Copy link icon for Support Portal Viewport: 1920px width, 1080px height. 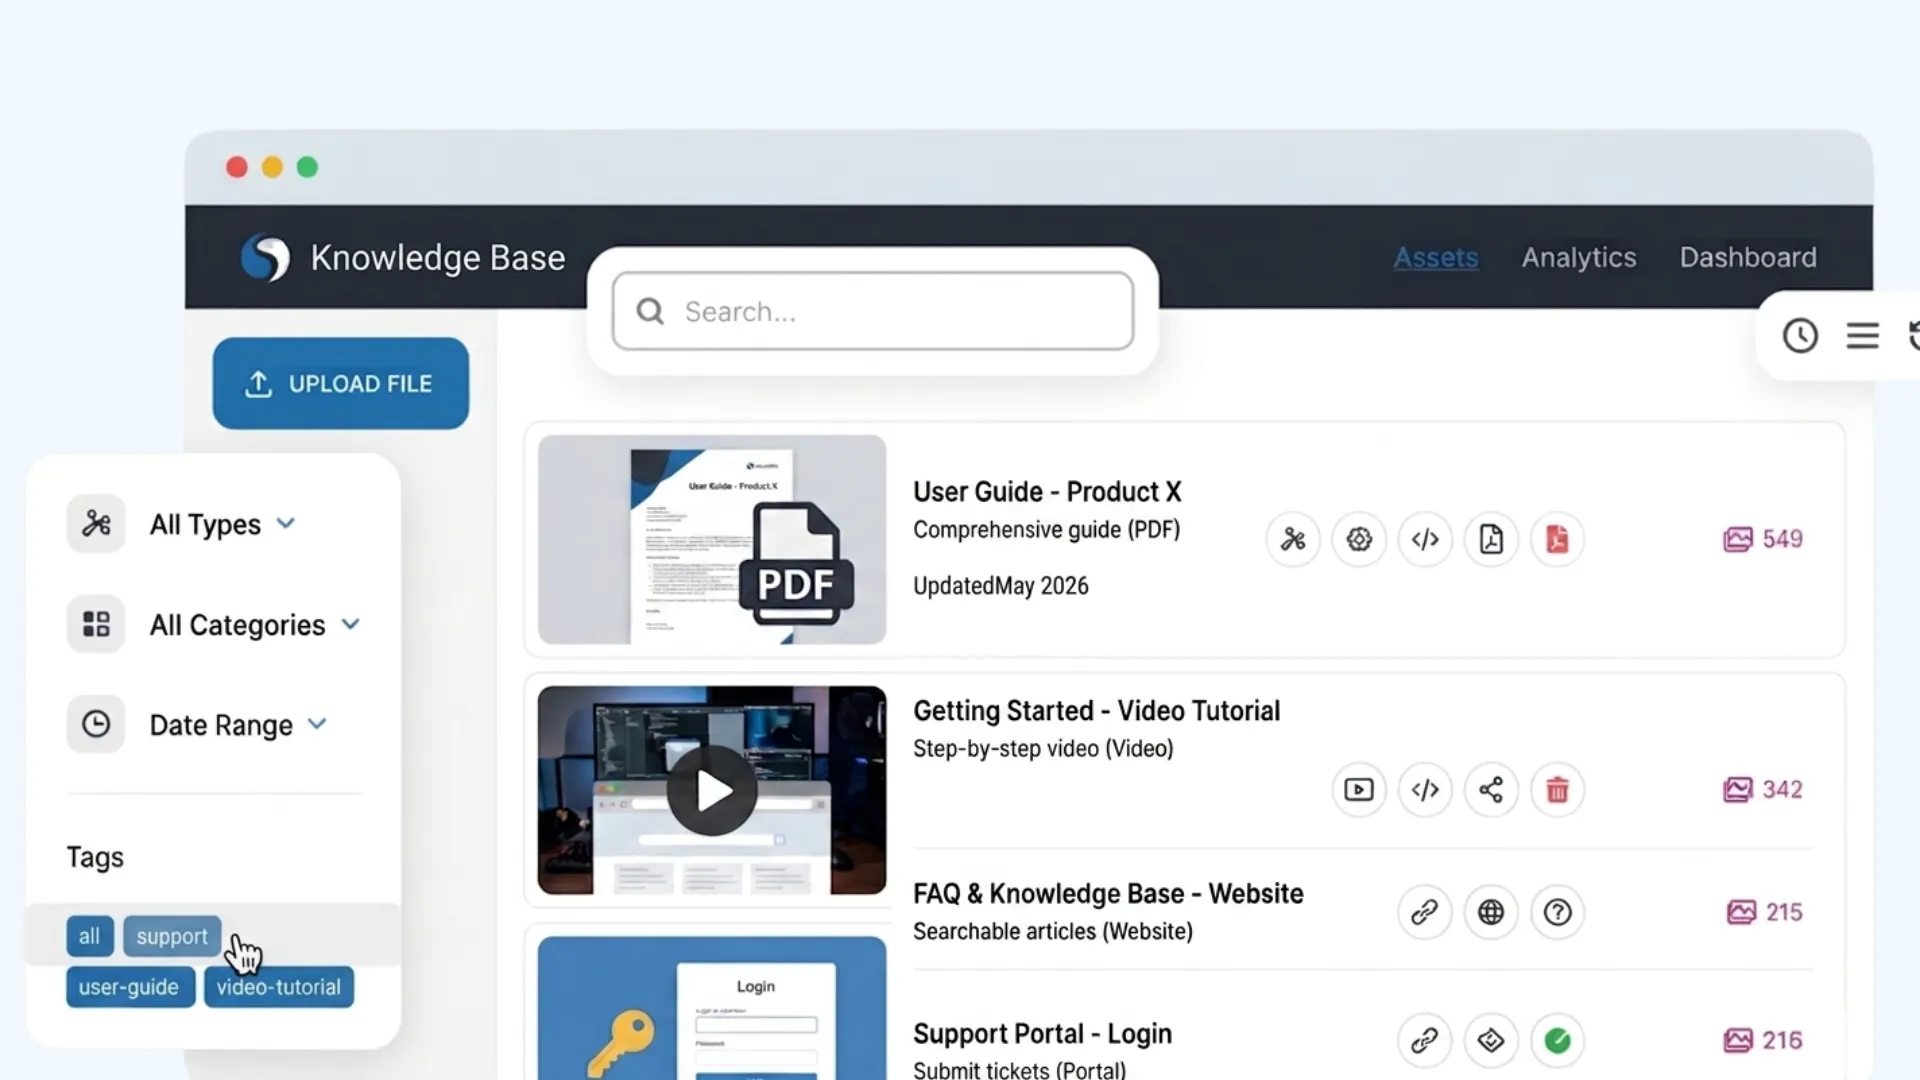coord(1425,1041)
